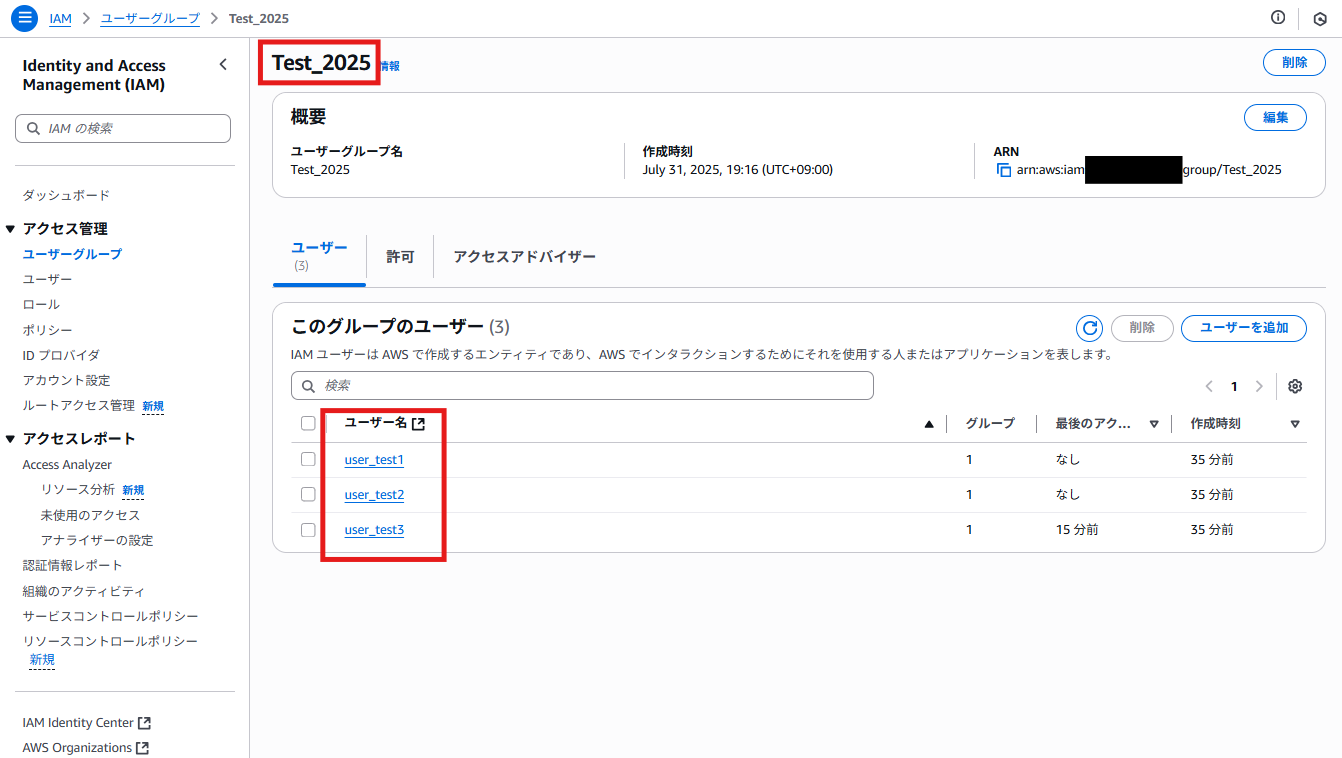
Task: Open リソース分析 in the sidebar
Action: pyautogui.click(x=78, y=489)
